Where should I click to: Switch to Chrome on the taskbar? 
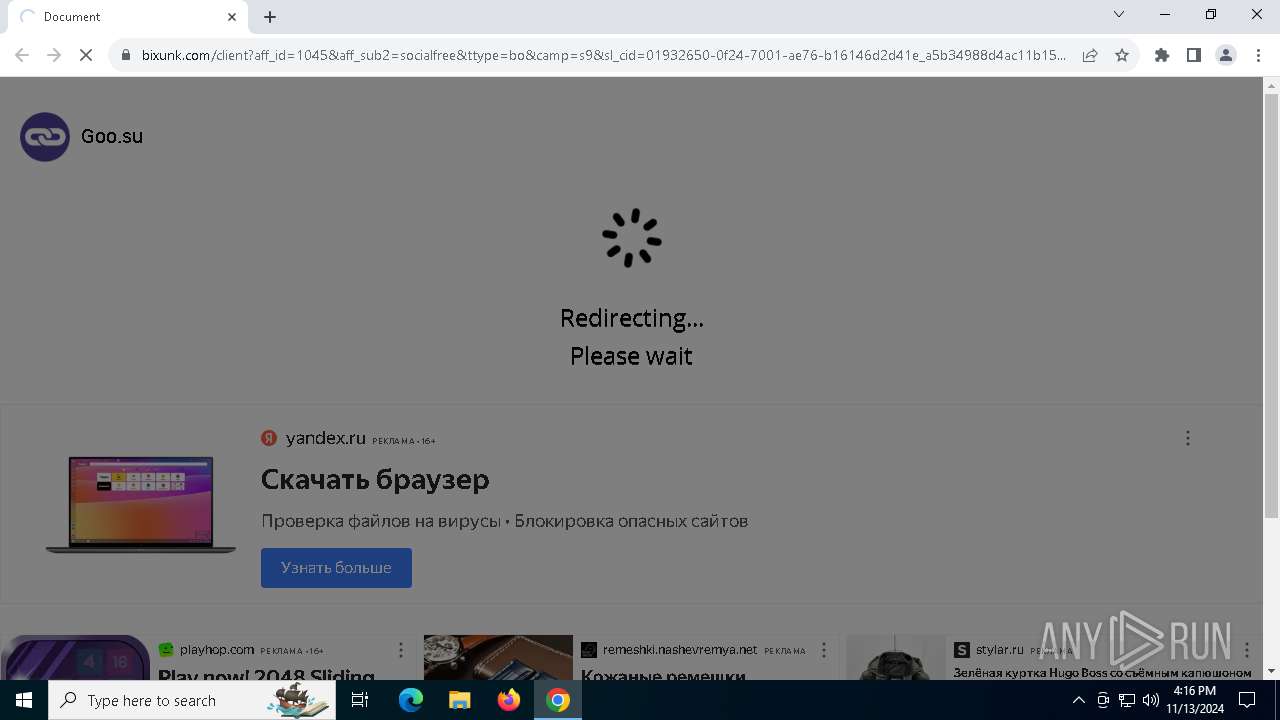coord(558,700)
